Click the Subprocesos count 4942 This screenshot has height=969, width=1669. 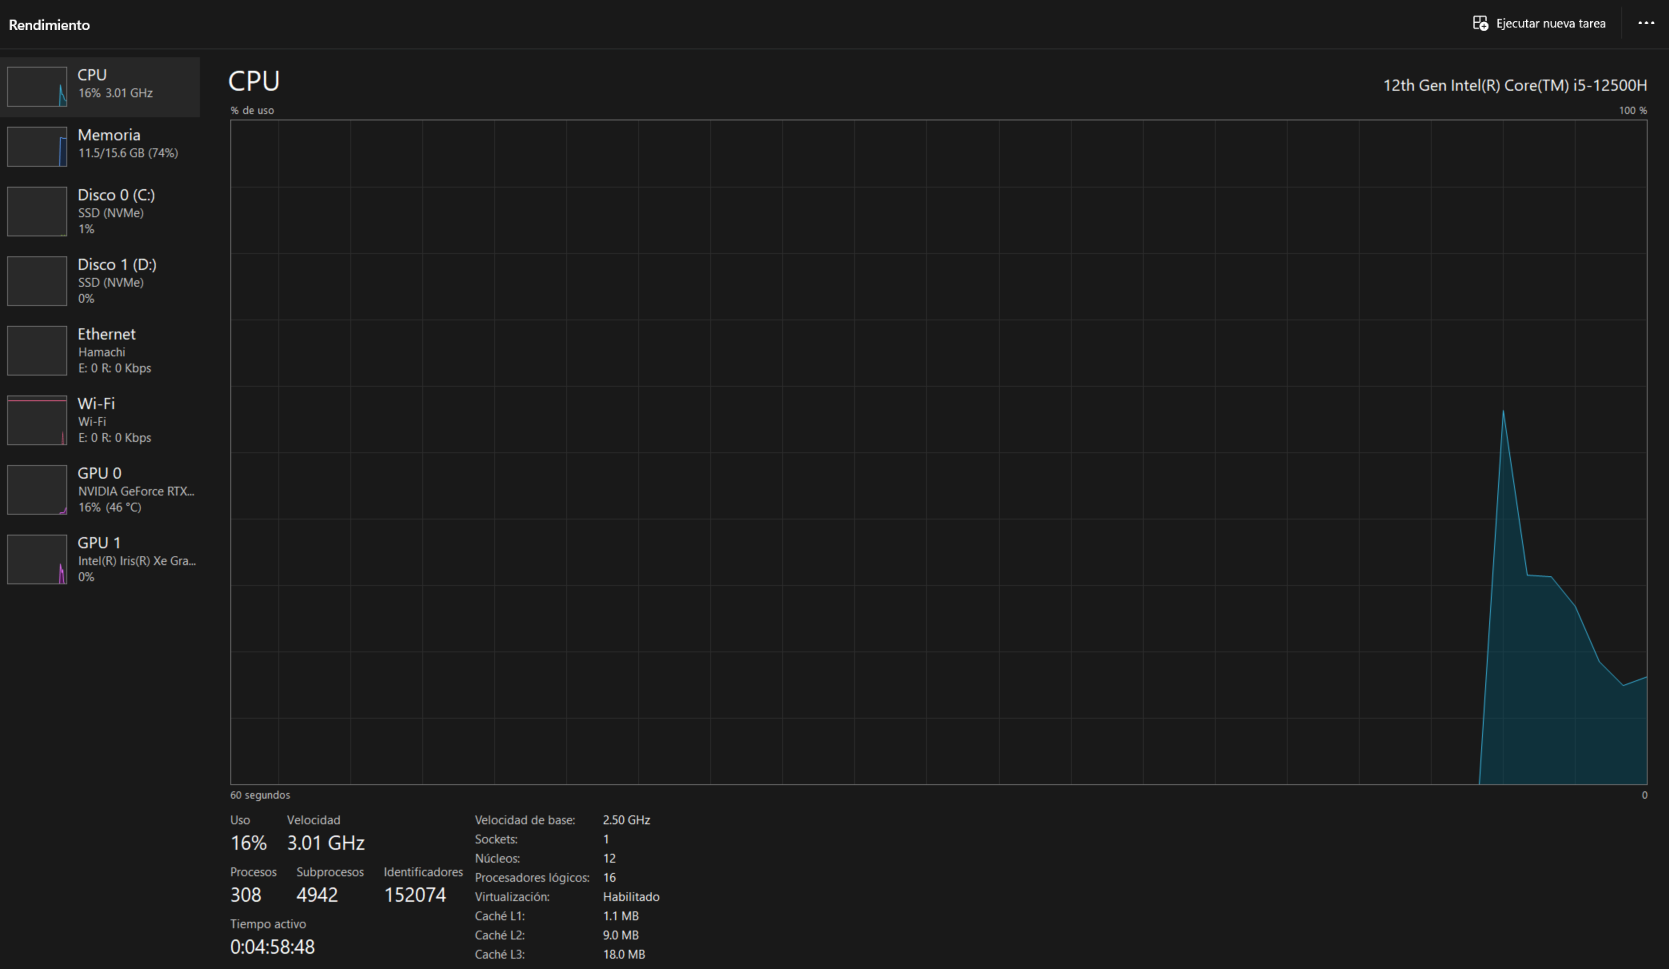pyautogui.click(x=317, y=895)
